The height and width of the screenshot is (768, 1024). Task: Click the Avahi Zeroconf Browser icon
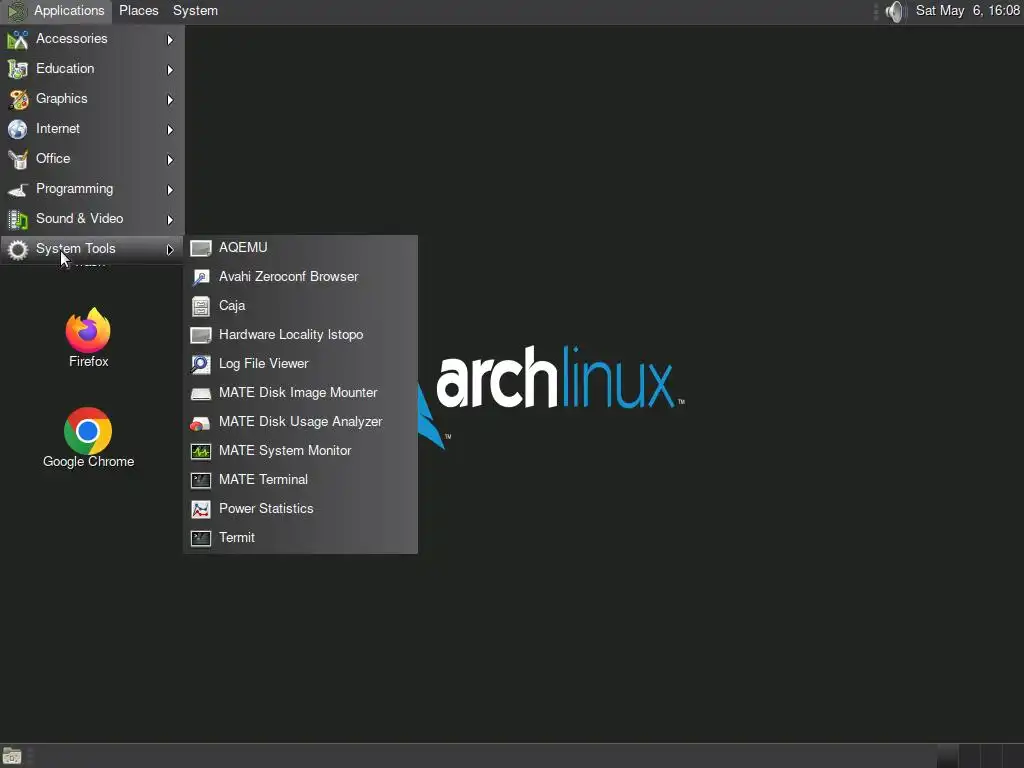(200, 277)
